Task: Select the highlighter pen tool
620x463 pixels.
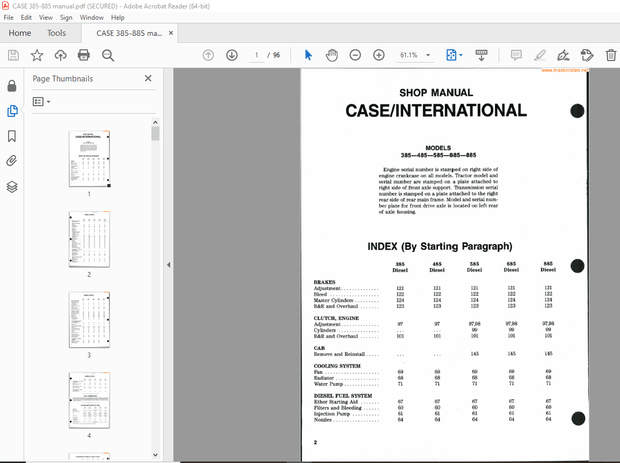Action: pos(540,55)
